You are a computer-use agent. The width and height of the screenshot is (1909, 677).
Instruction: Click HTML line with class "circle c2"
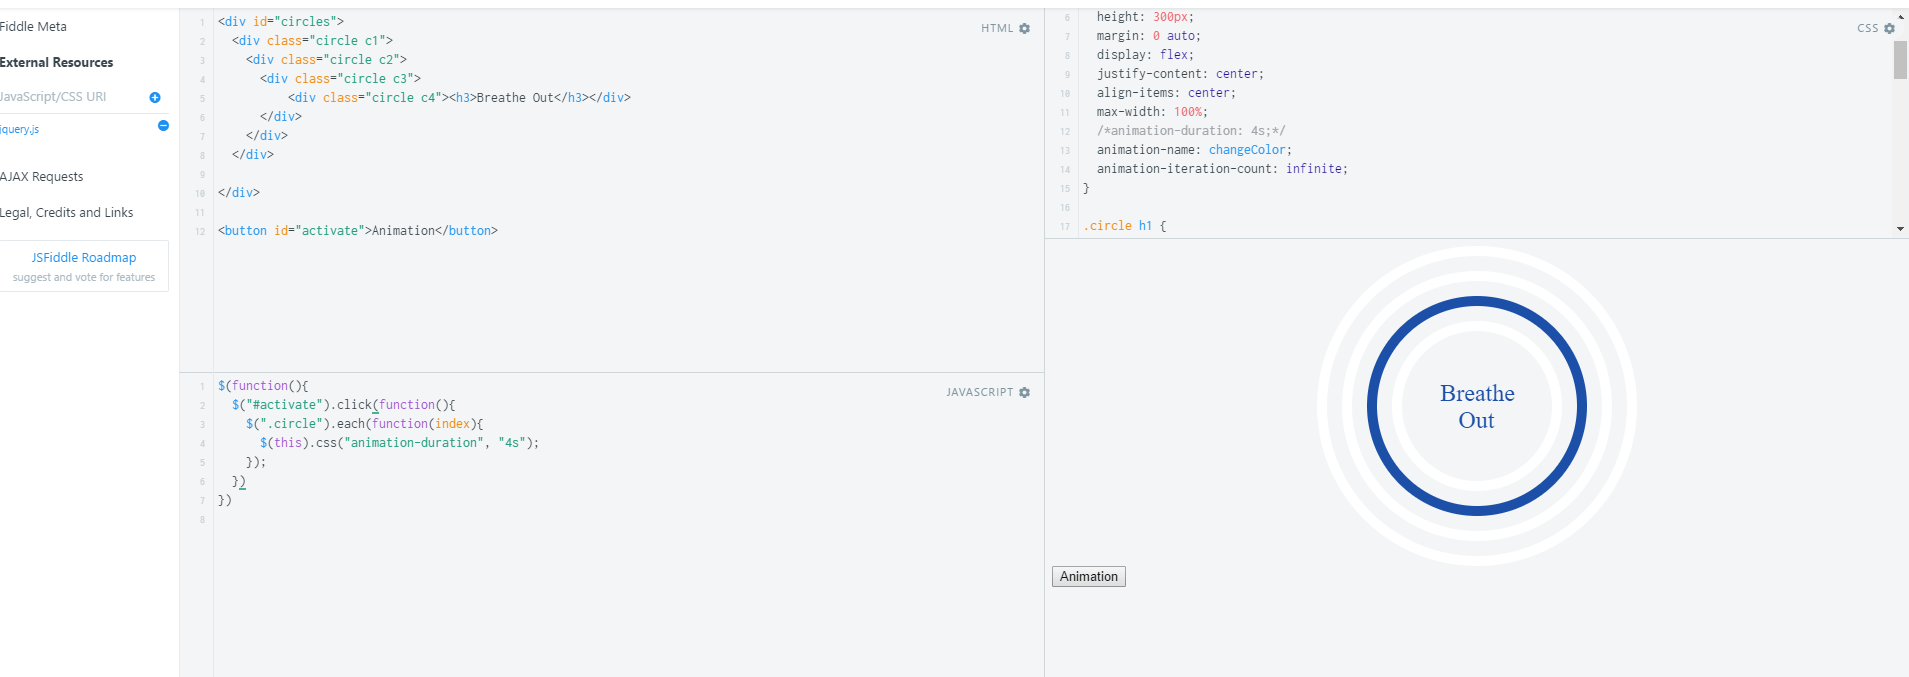326,60
